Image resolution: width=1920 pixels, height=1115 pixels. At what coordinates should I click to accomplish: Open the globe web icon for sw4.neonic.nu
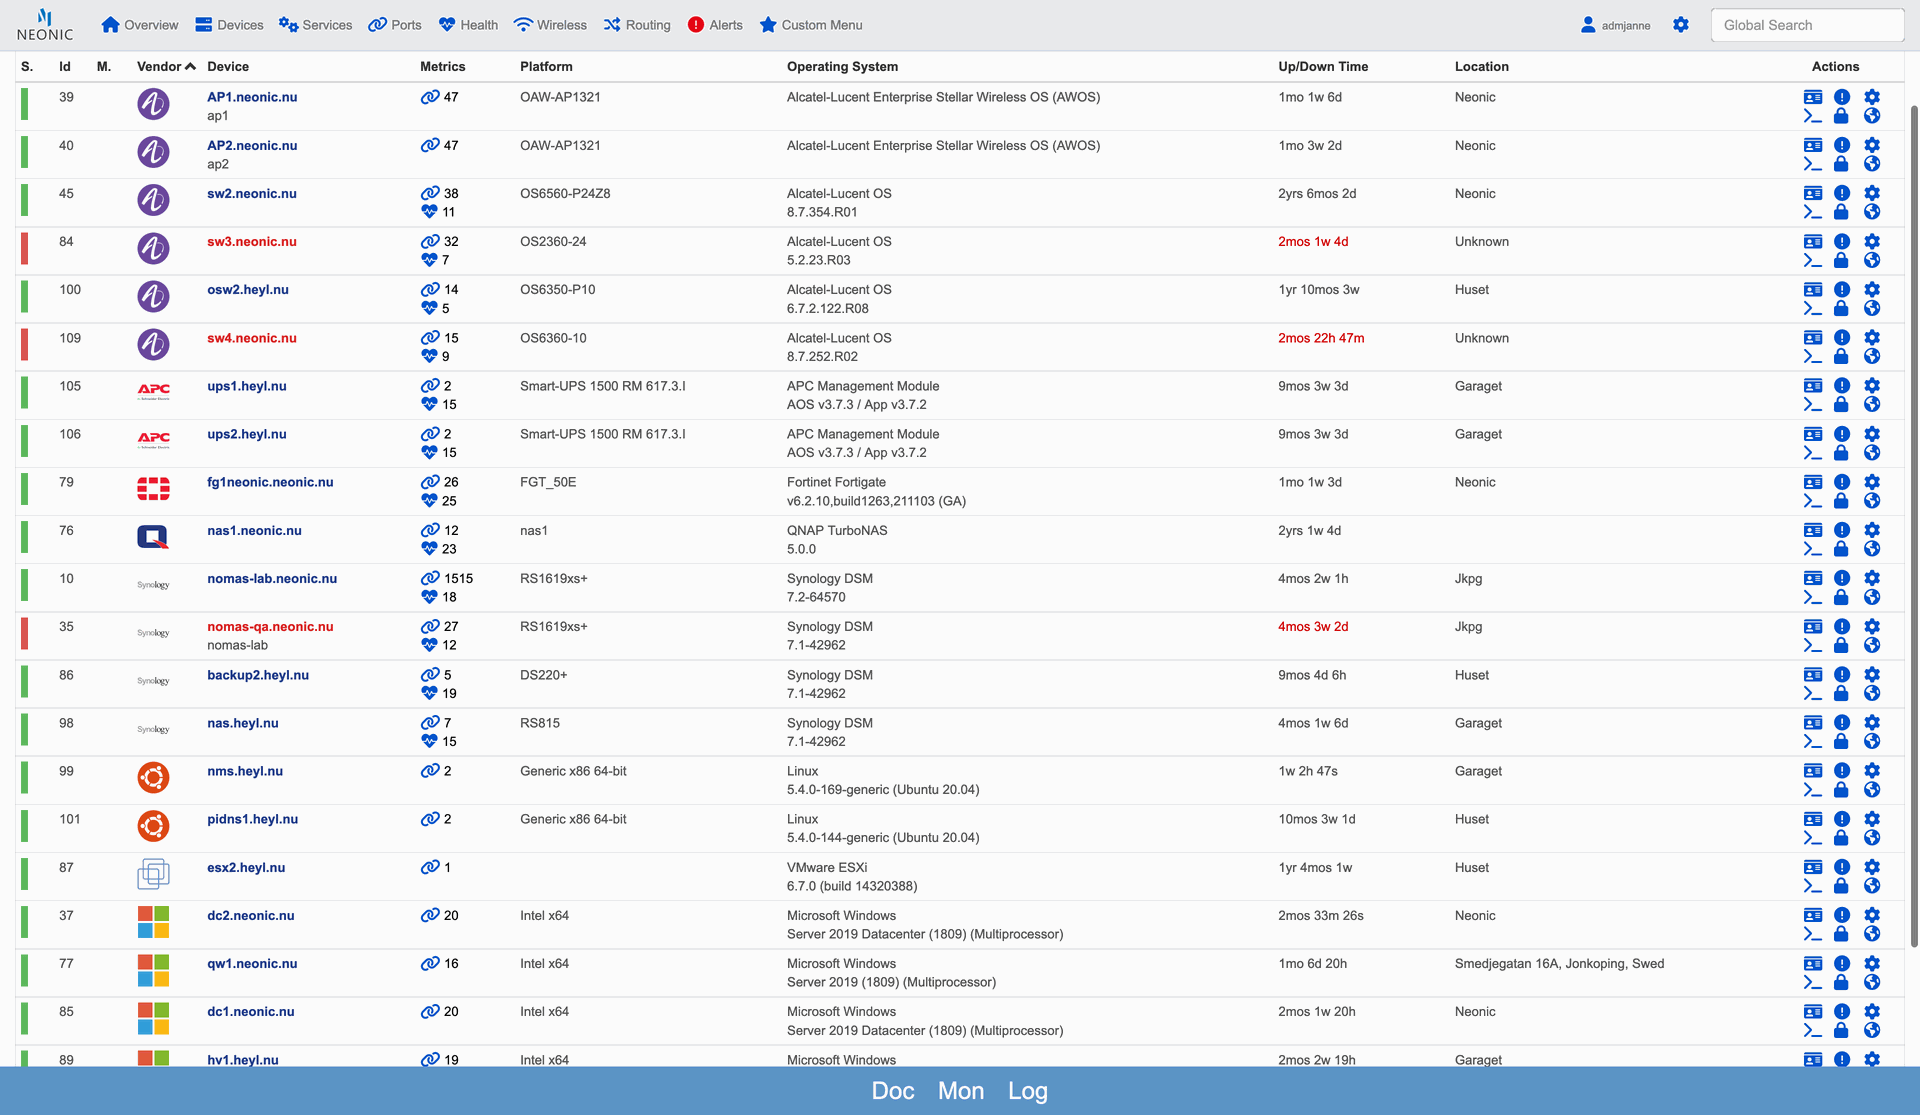tap(1872, 356)
